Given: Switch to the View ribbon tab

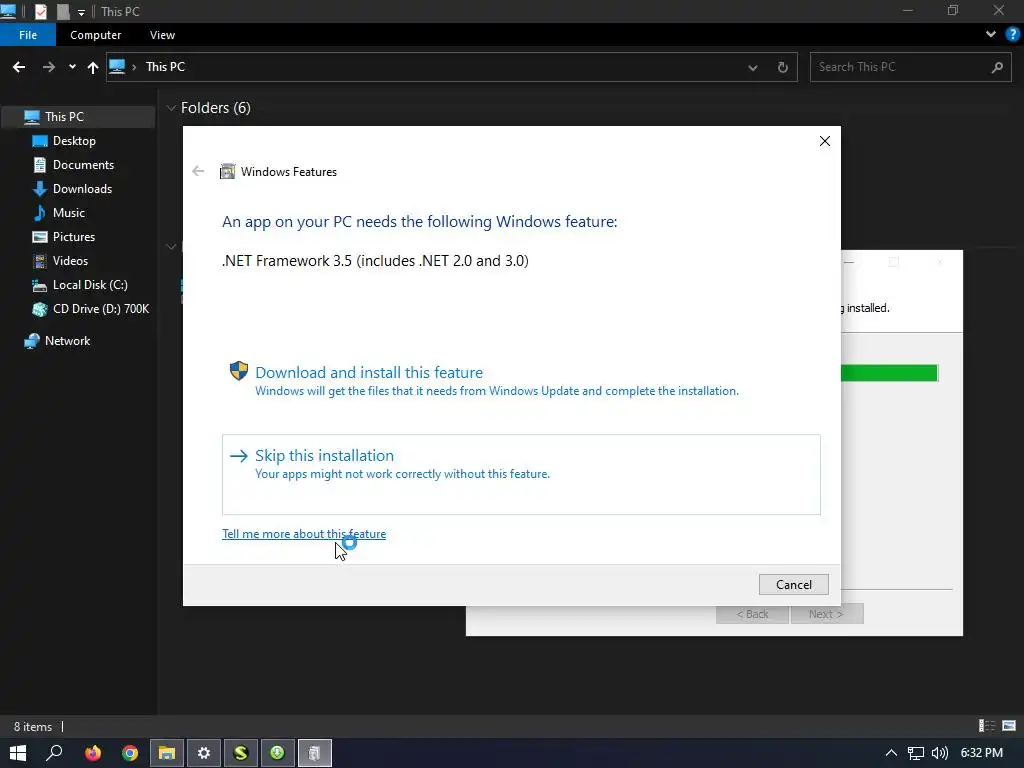Looking at the screenshot, I should click(162, 35).
